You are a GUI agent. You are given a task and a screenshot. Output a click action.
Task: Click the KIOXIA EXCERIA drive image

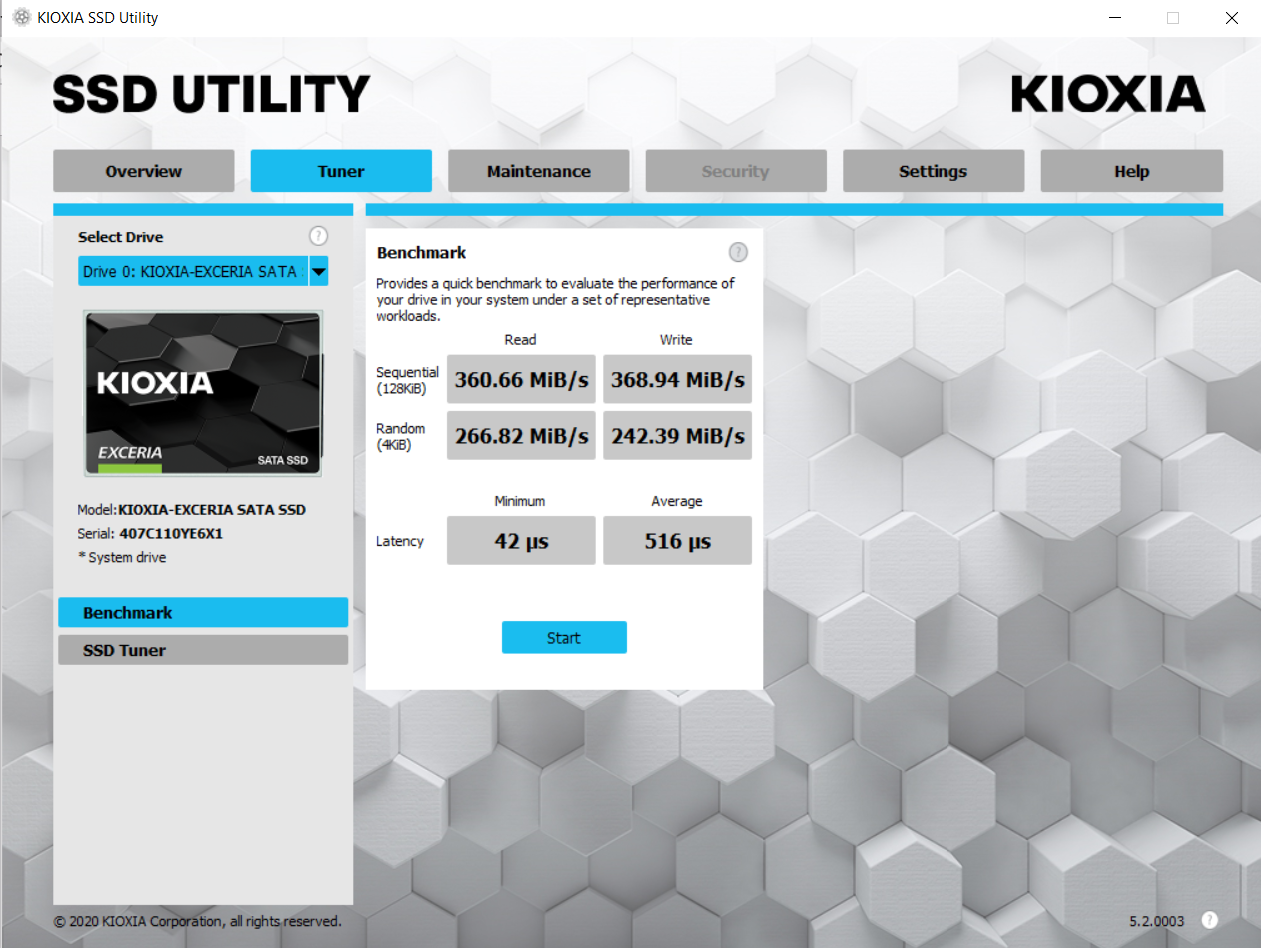pyautogui.click(x=203, y=393)
